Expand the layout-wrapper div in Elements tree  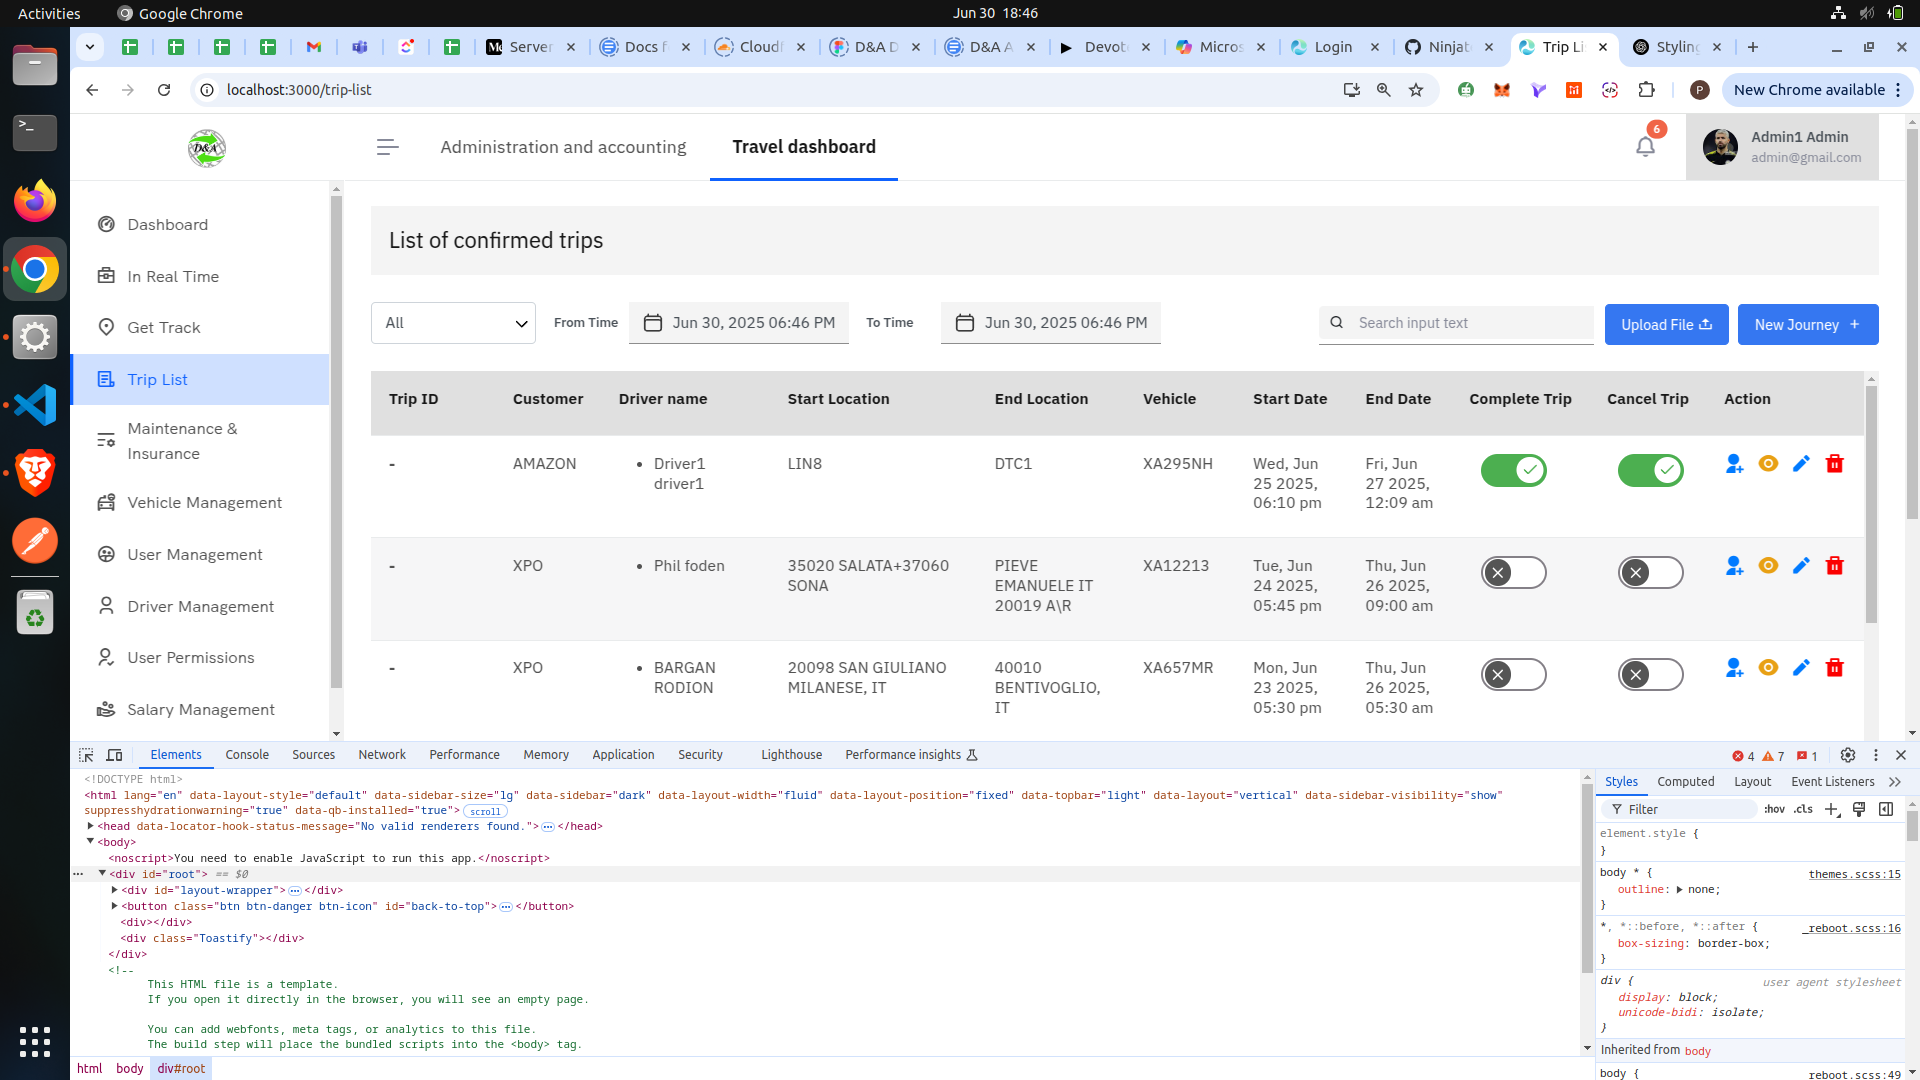click(x=115, y=890)
